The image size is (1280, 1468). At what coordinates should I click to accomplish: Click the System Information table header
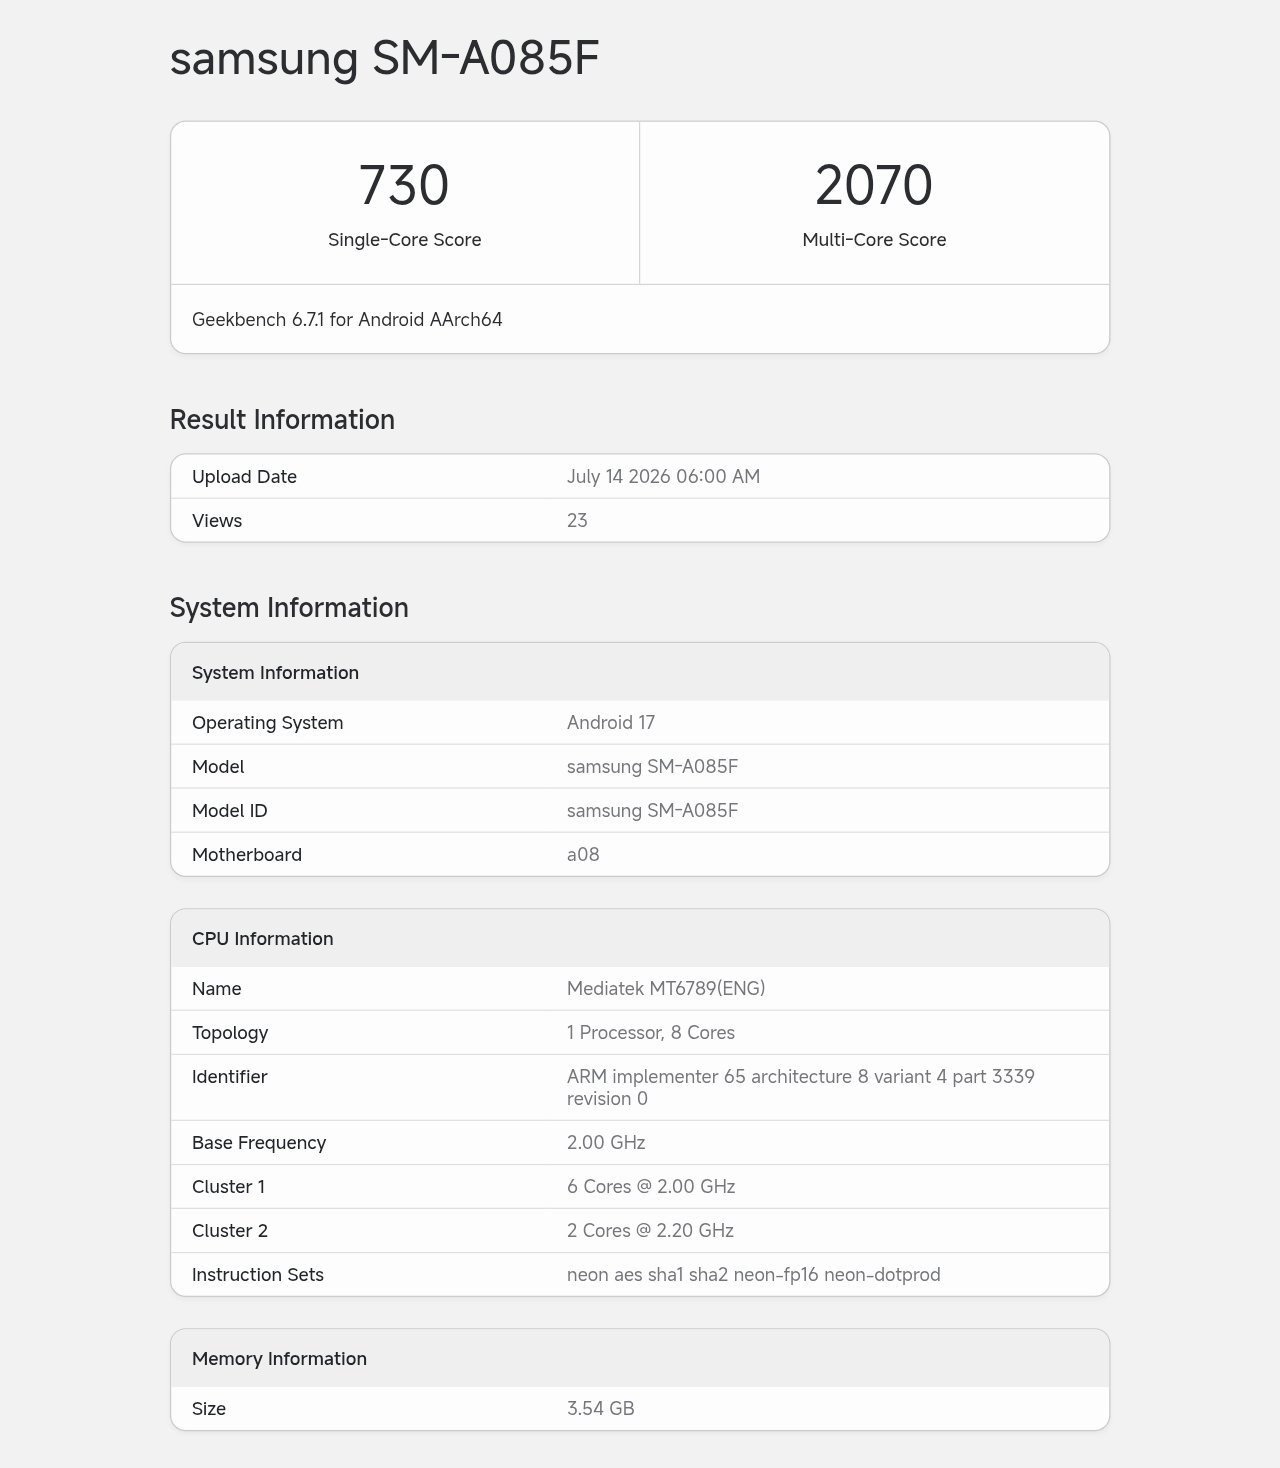(640, 672)
